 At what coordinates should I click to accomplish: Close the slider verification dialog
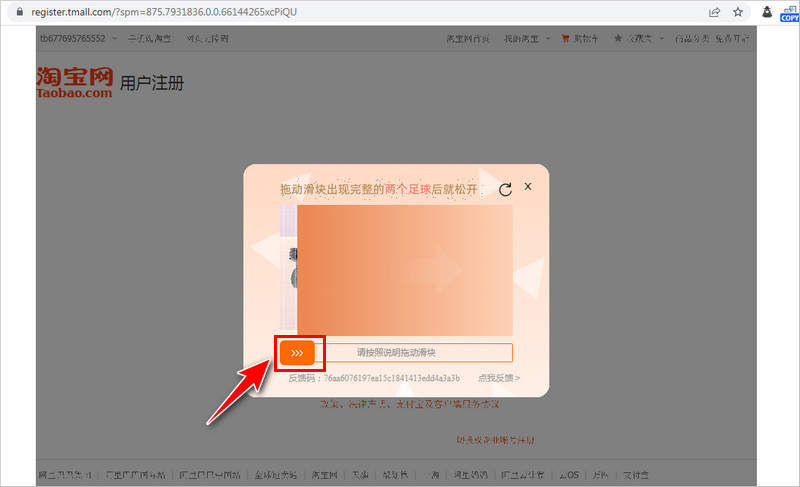[x=528, y=187]
